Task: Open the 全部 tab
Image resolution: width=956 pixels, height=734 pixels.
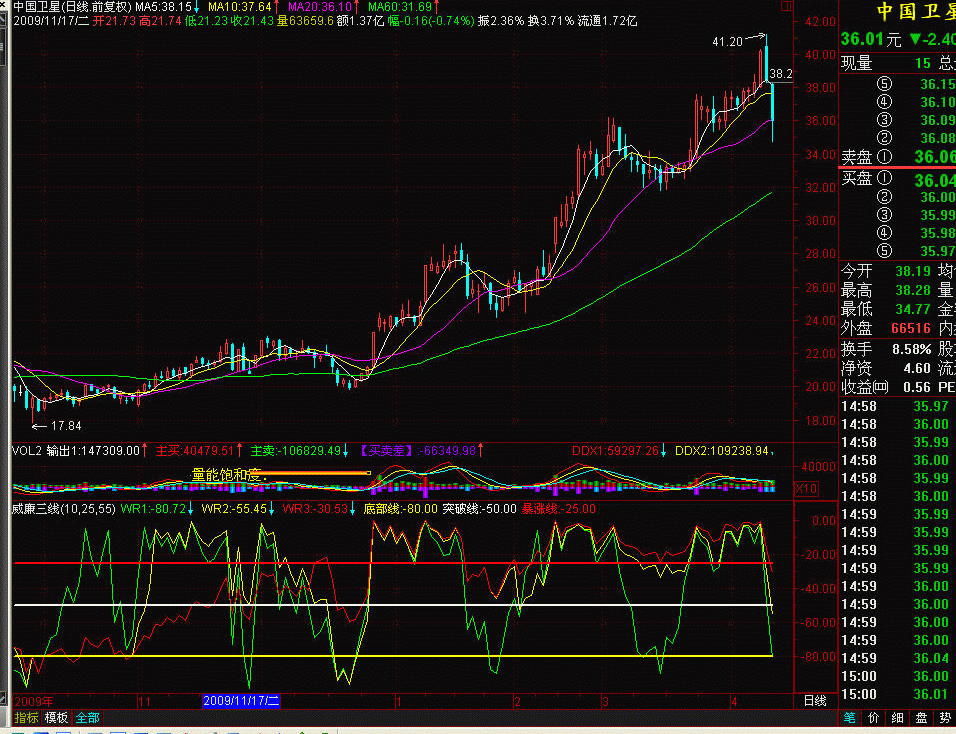Action: pos(87,718)
